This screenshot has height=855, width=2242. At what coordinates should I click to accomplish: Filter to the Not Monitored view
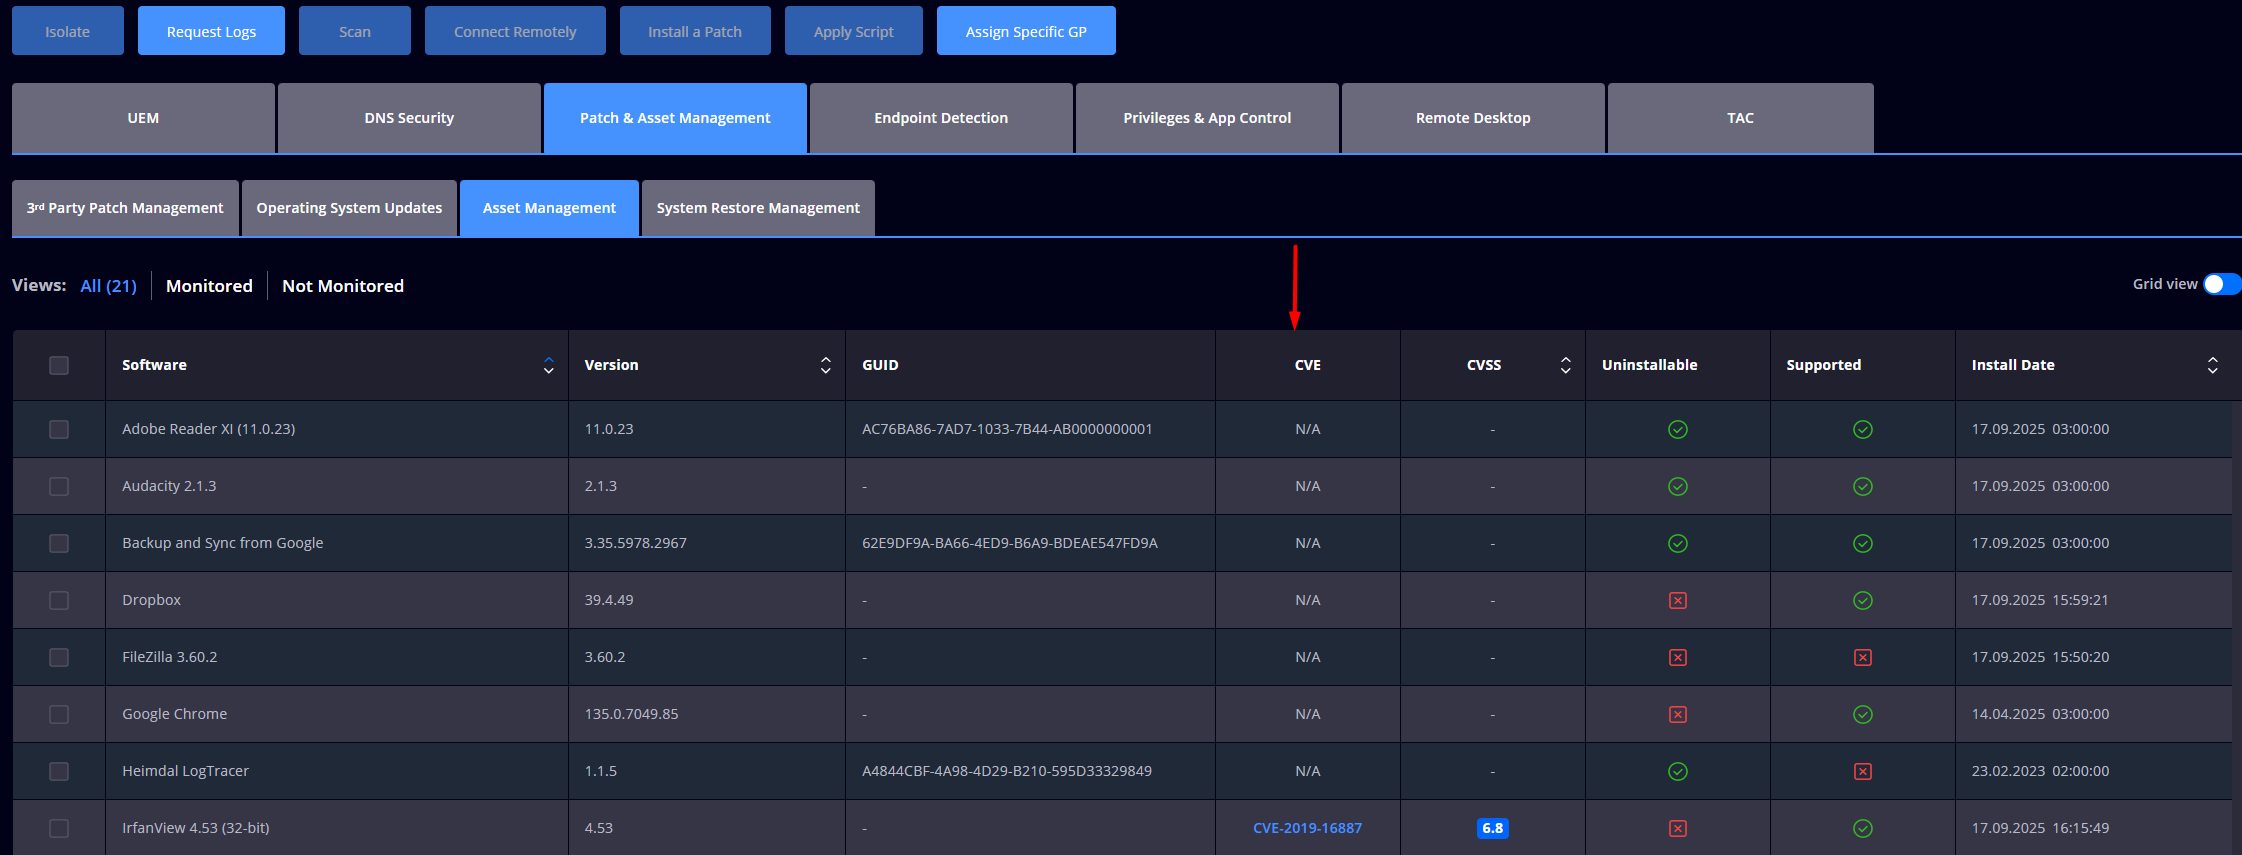(x=343, y=286)
